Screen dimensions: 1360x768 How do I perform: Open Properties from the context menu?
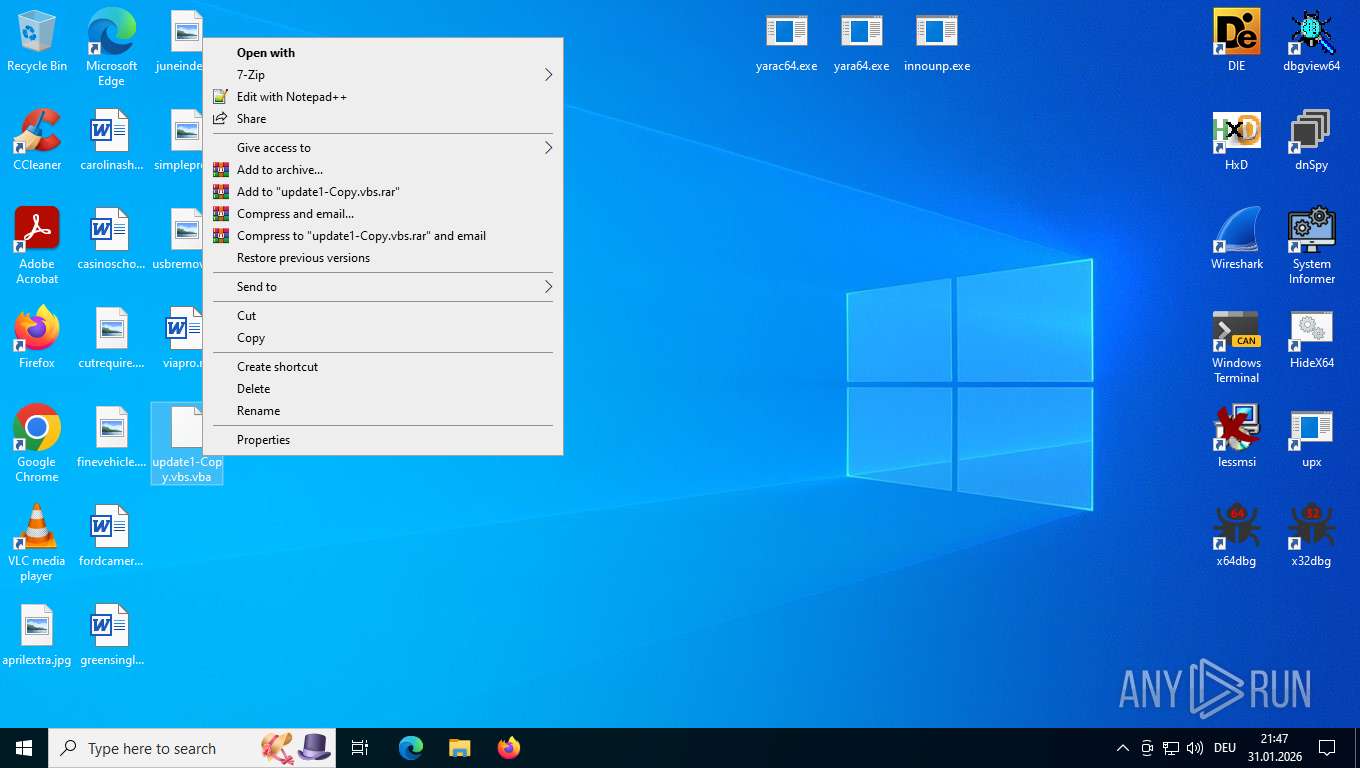383,440
